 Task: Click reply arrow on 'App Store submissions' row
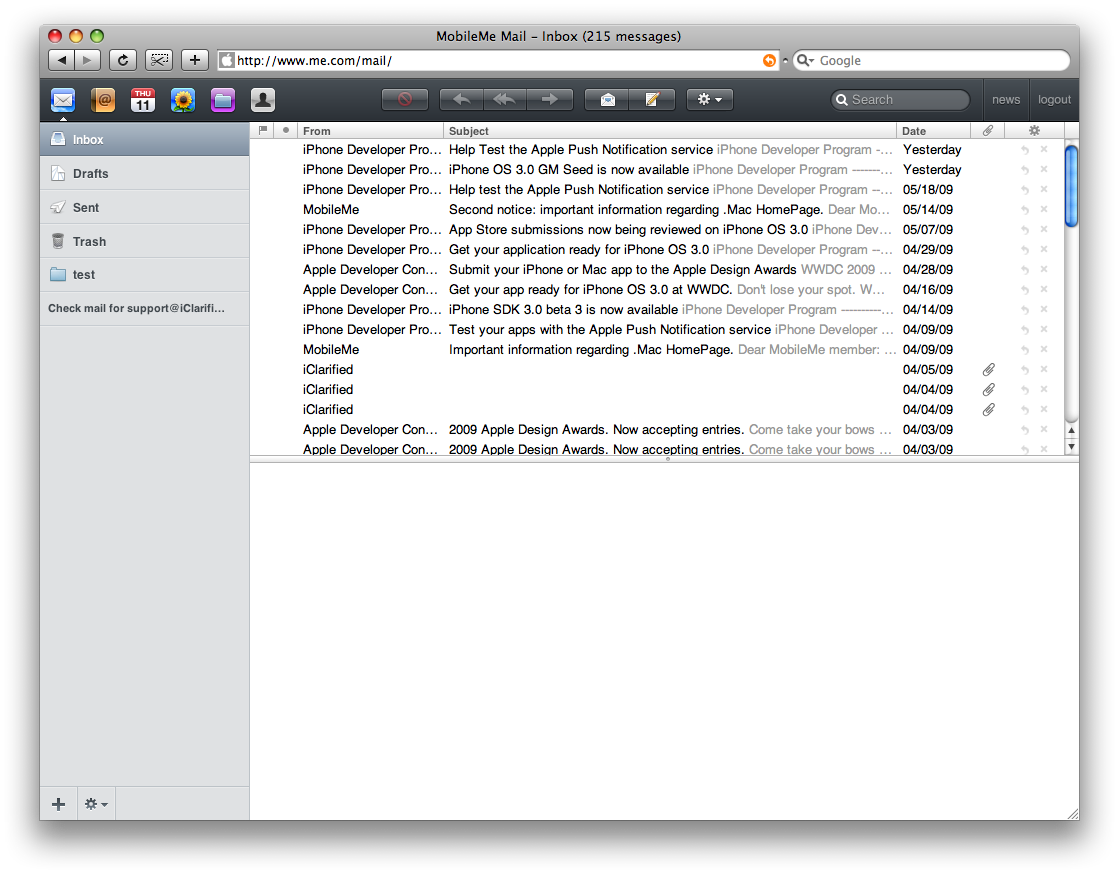pos(1025,230)
